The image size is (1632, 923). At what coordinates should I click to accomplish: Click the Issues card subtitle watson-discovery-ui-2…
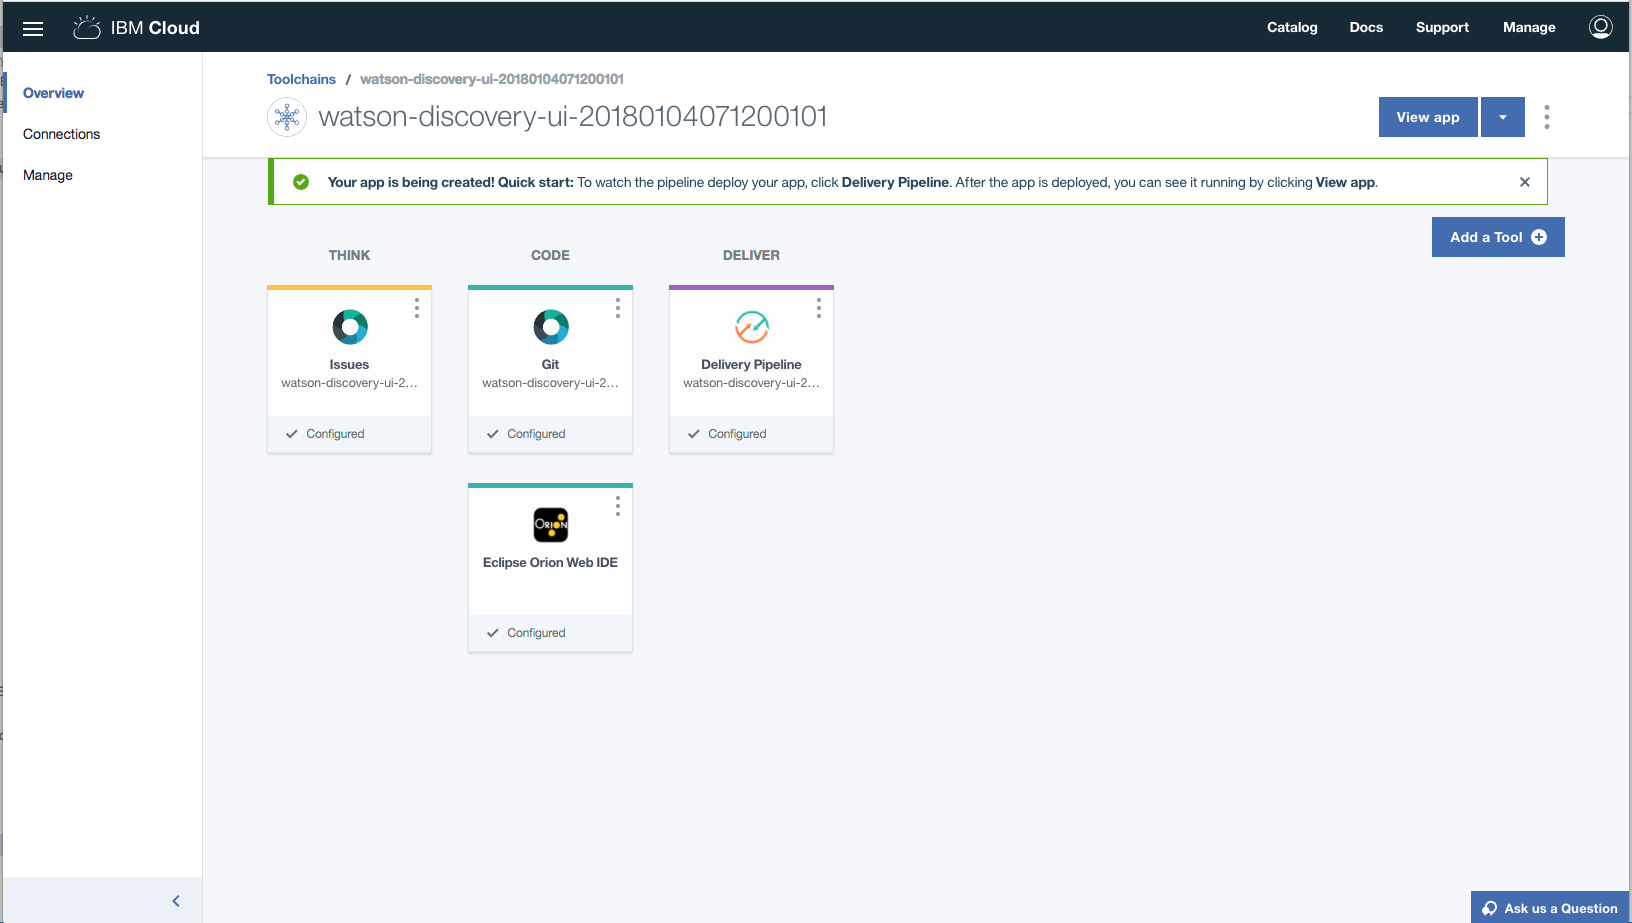coord(349,383)
